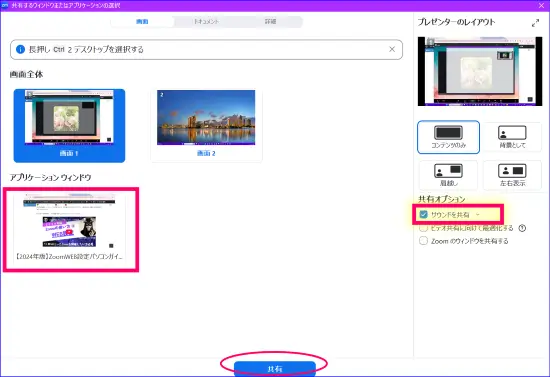Click the 画面 2 label text
Viewport: 550px width, 377px height.
(x=206, y=153)
